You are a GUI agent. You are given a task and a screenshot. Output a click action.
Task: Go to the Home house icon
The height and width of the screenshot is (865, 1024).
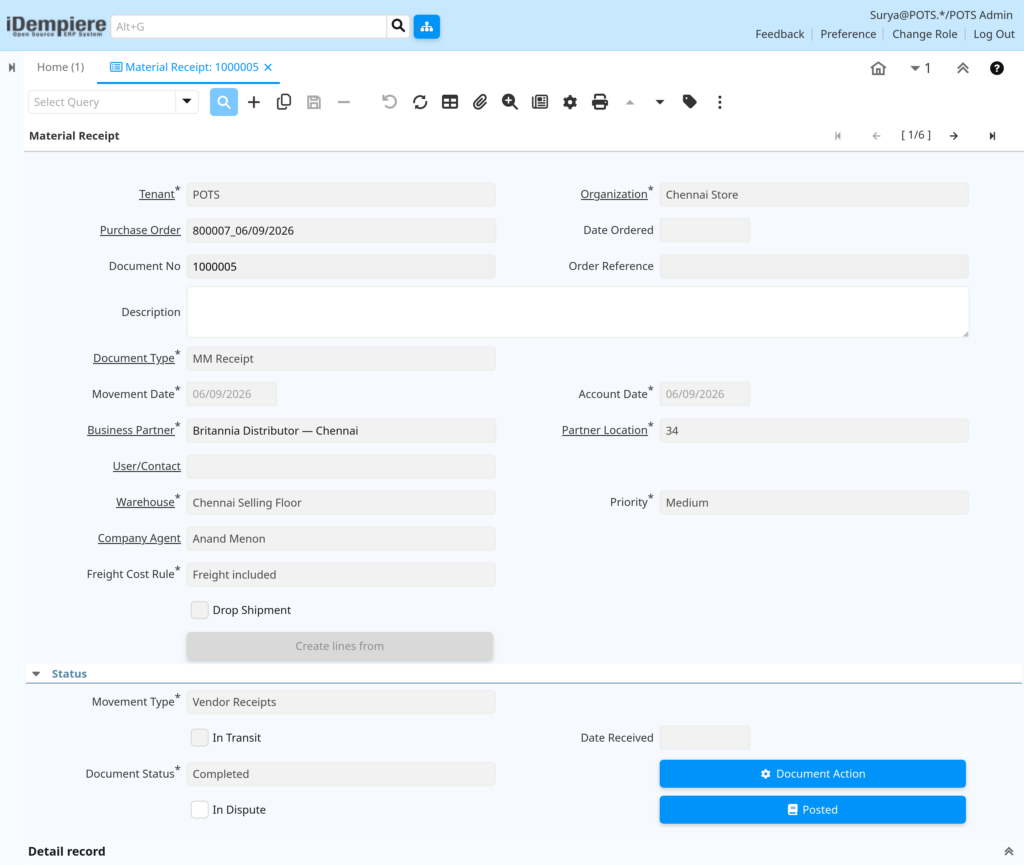(878, 68)
